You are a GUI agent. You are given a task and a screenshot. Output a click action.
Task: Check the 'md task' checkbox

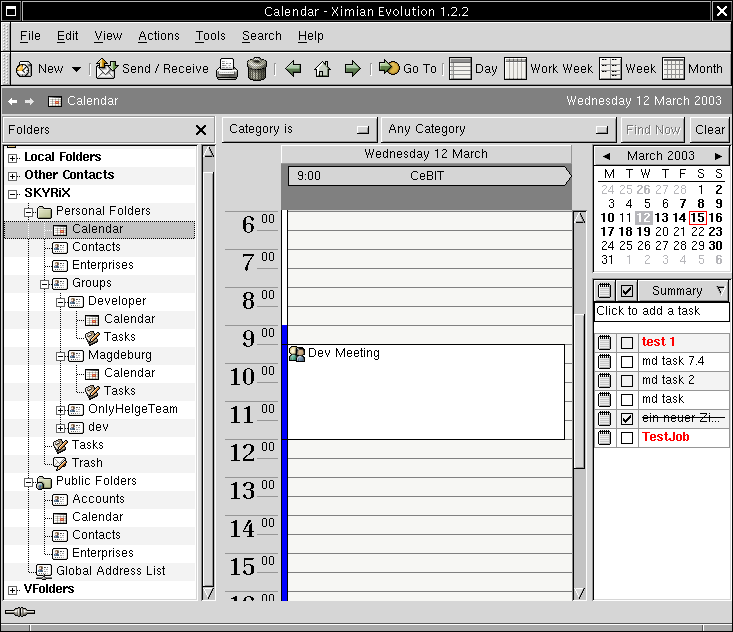click(x=627, y=400)
